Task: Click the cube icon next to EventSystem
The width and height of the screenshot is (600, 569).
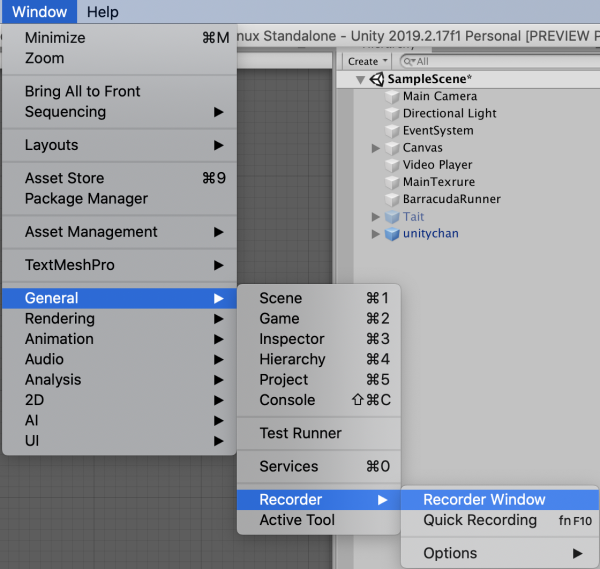Action: click(x=392, y=131)
